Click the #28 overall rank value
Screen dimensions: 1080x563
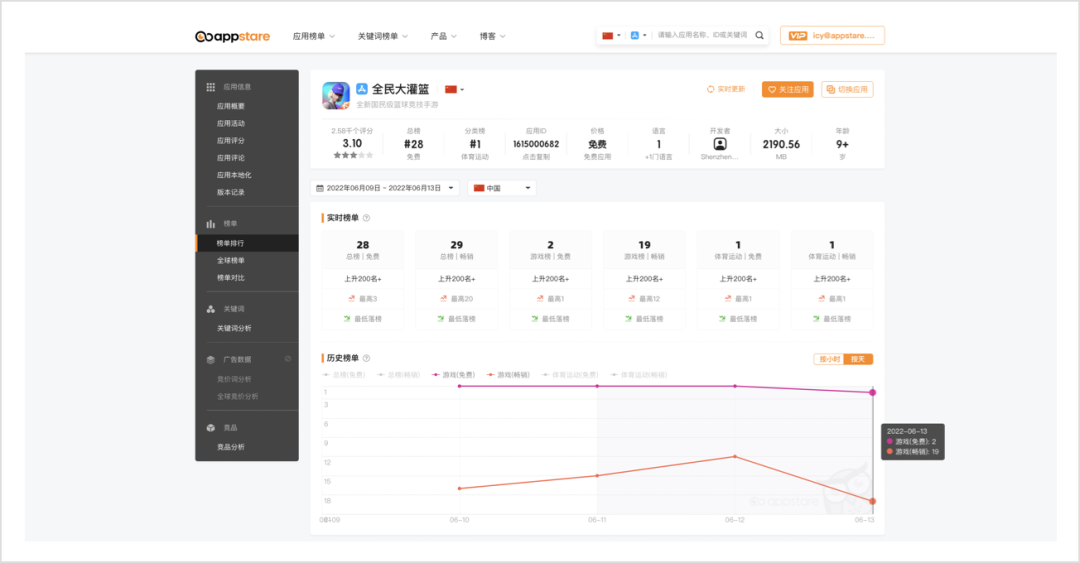413,144
